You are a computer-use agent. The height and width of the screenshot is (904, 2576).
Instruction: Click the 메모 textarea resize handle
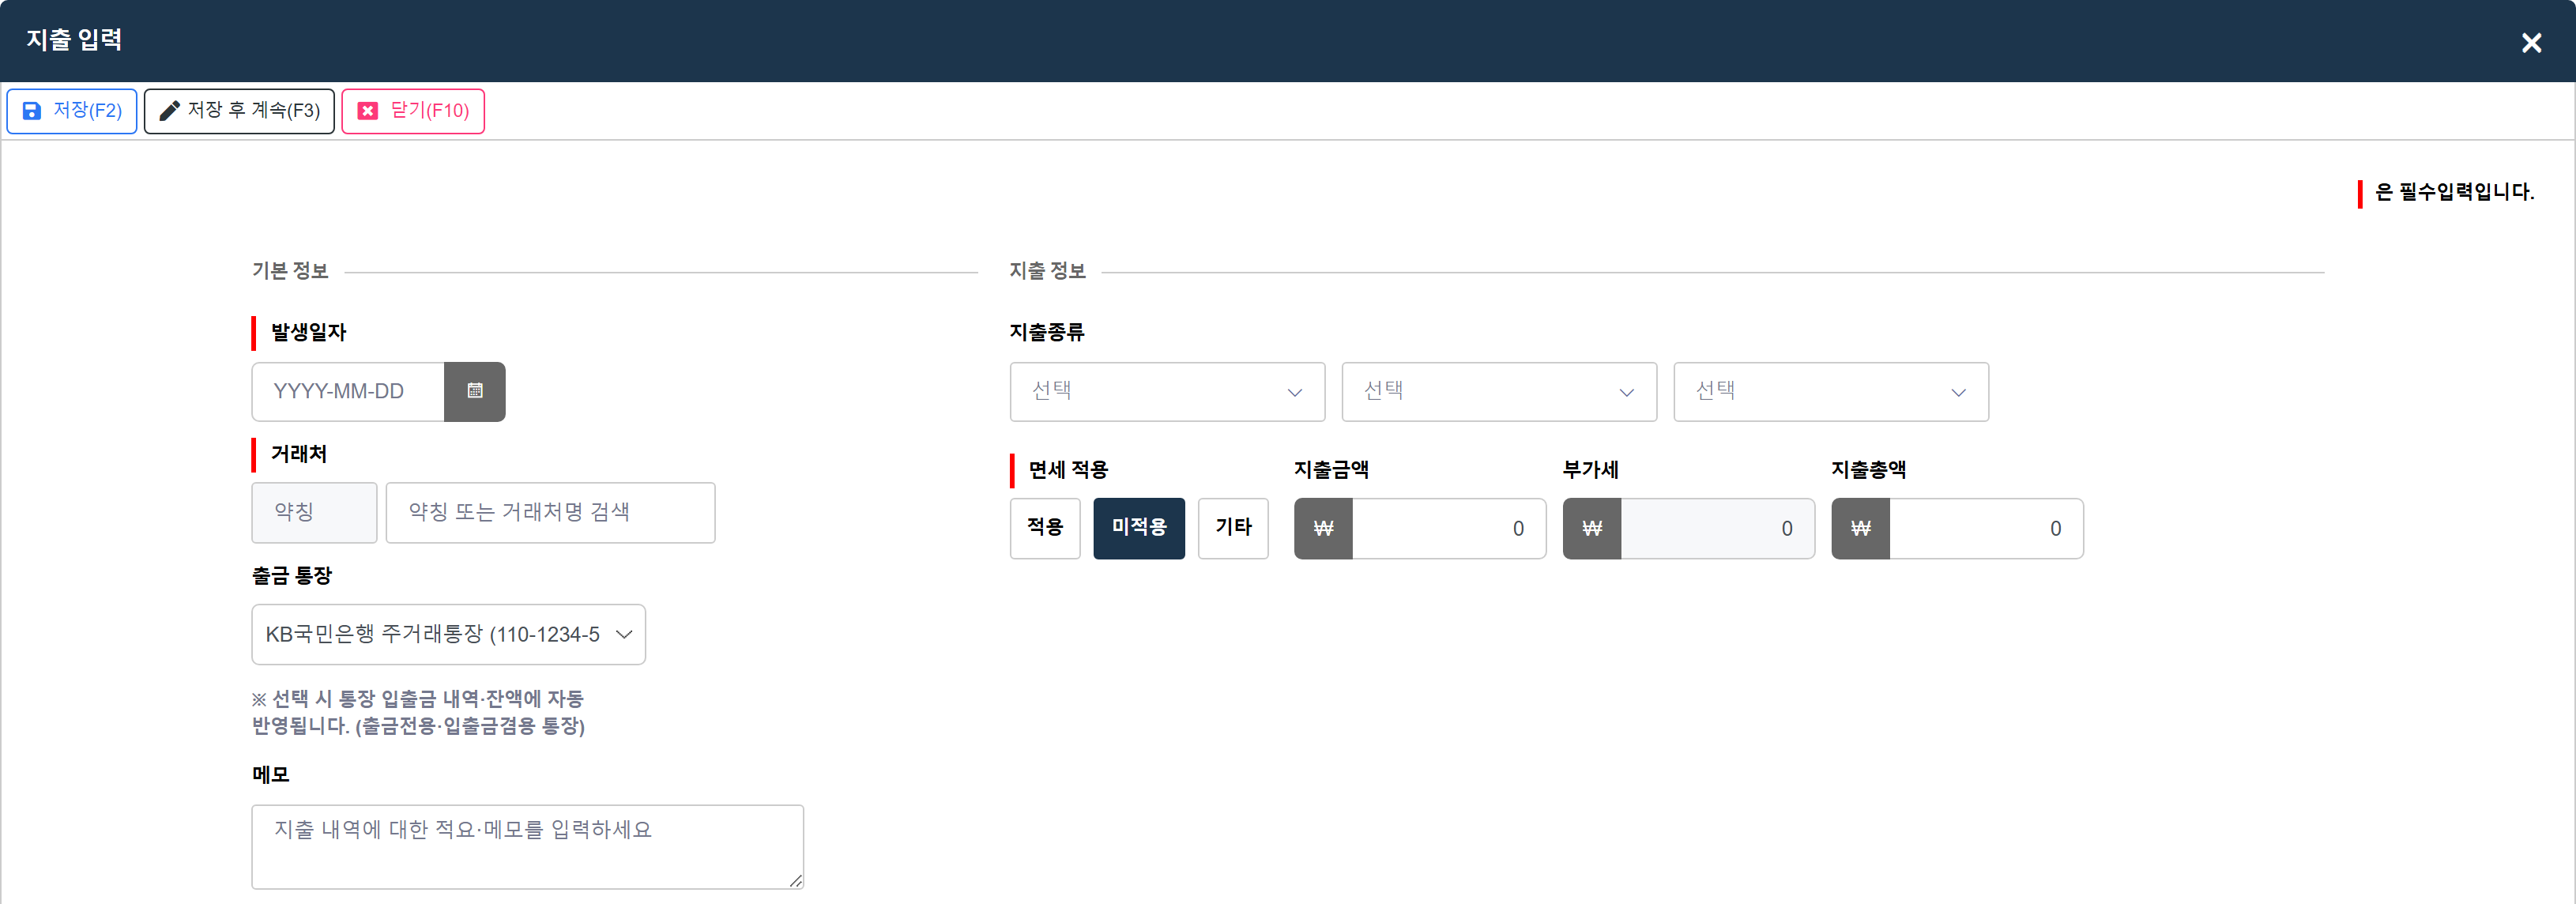click(x=795, y=880)
